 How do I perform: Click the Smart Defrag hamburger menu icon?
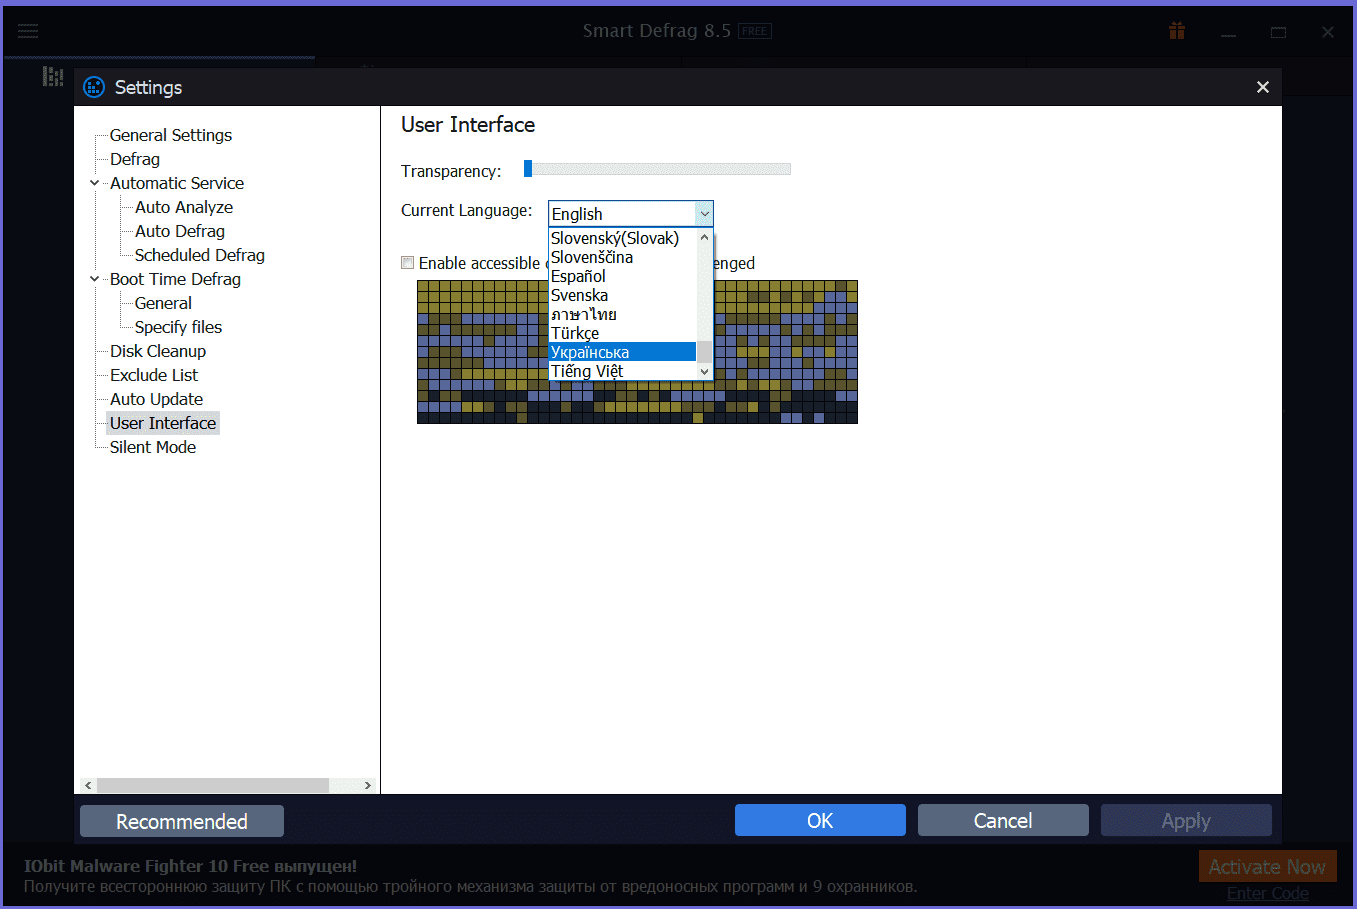pyautogui.click(x=28, y=31)
